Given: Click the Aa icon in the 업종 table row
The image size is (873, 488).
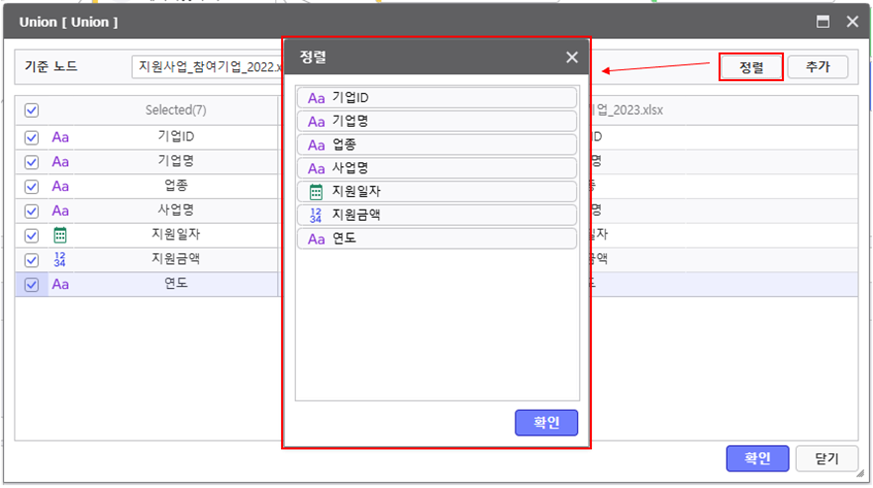Looking at the screenshot, I should (x=60, y=186).
